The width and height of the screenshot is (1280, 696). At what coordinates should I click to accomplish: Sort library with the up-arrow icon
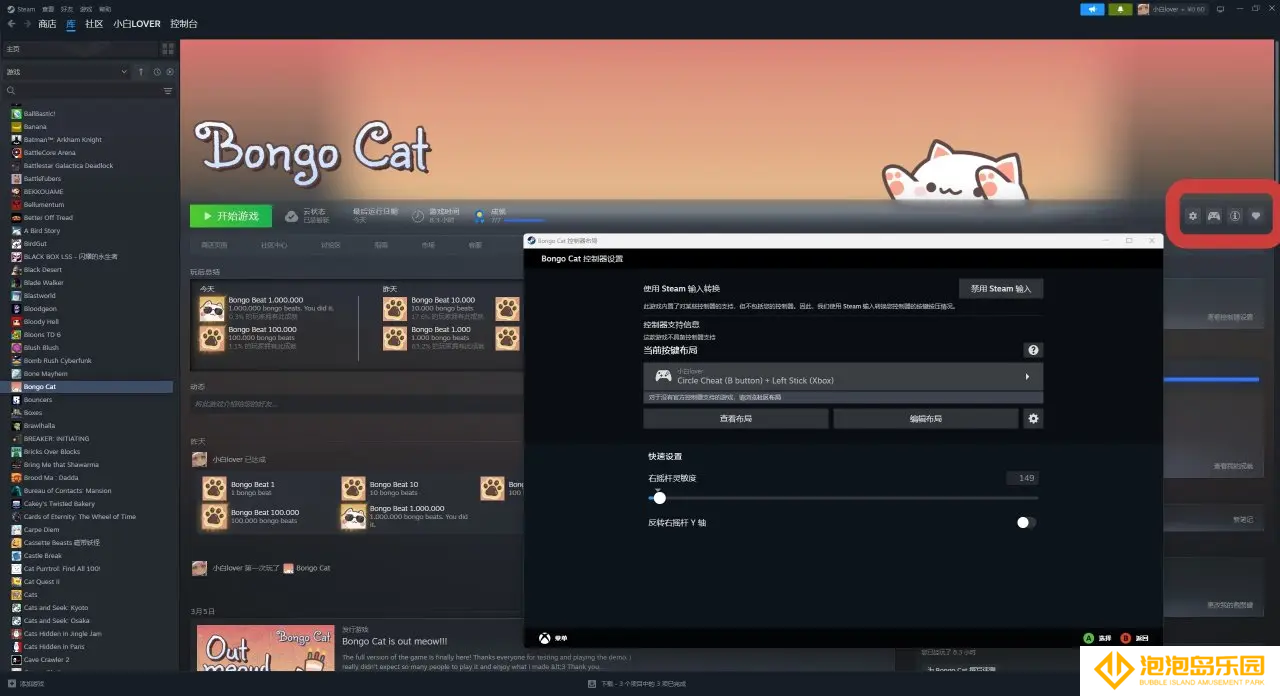tap(141, 72)
